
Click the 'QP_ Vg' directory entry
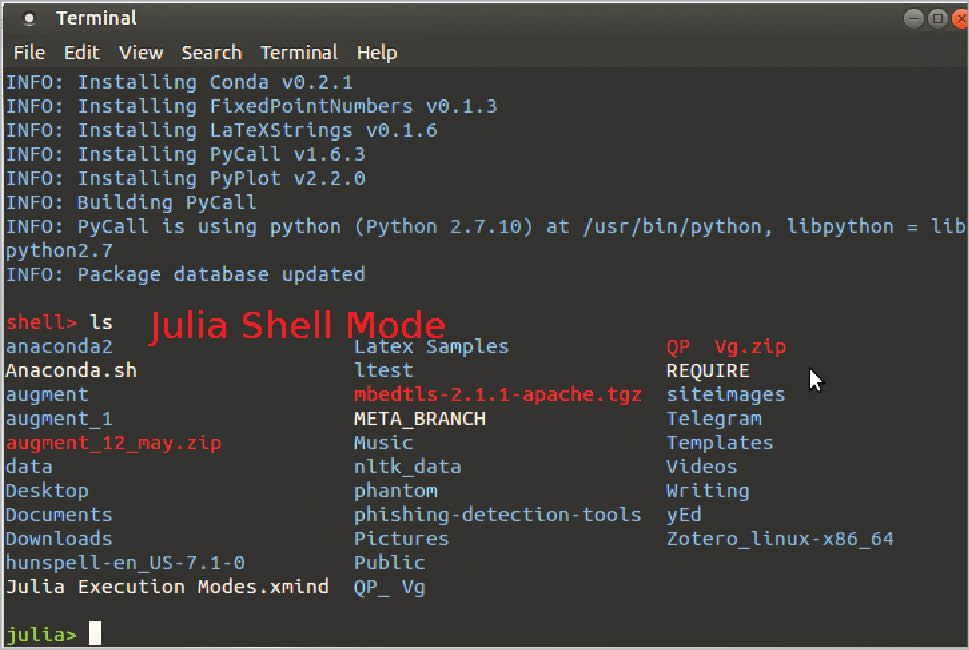389,588
